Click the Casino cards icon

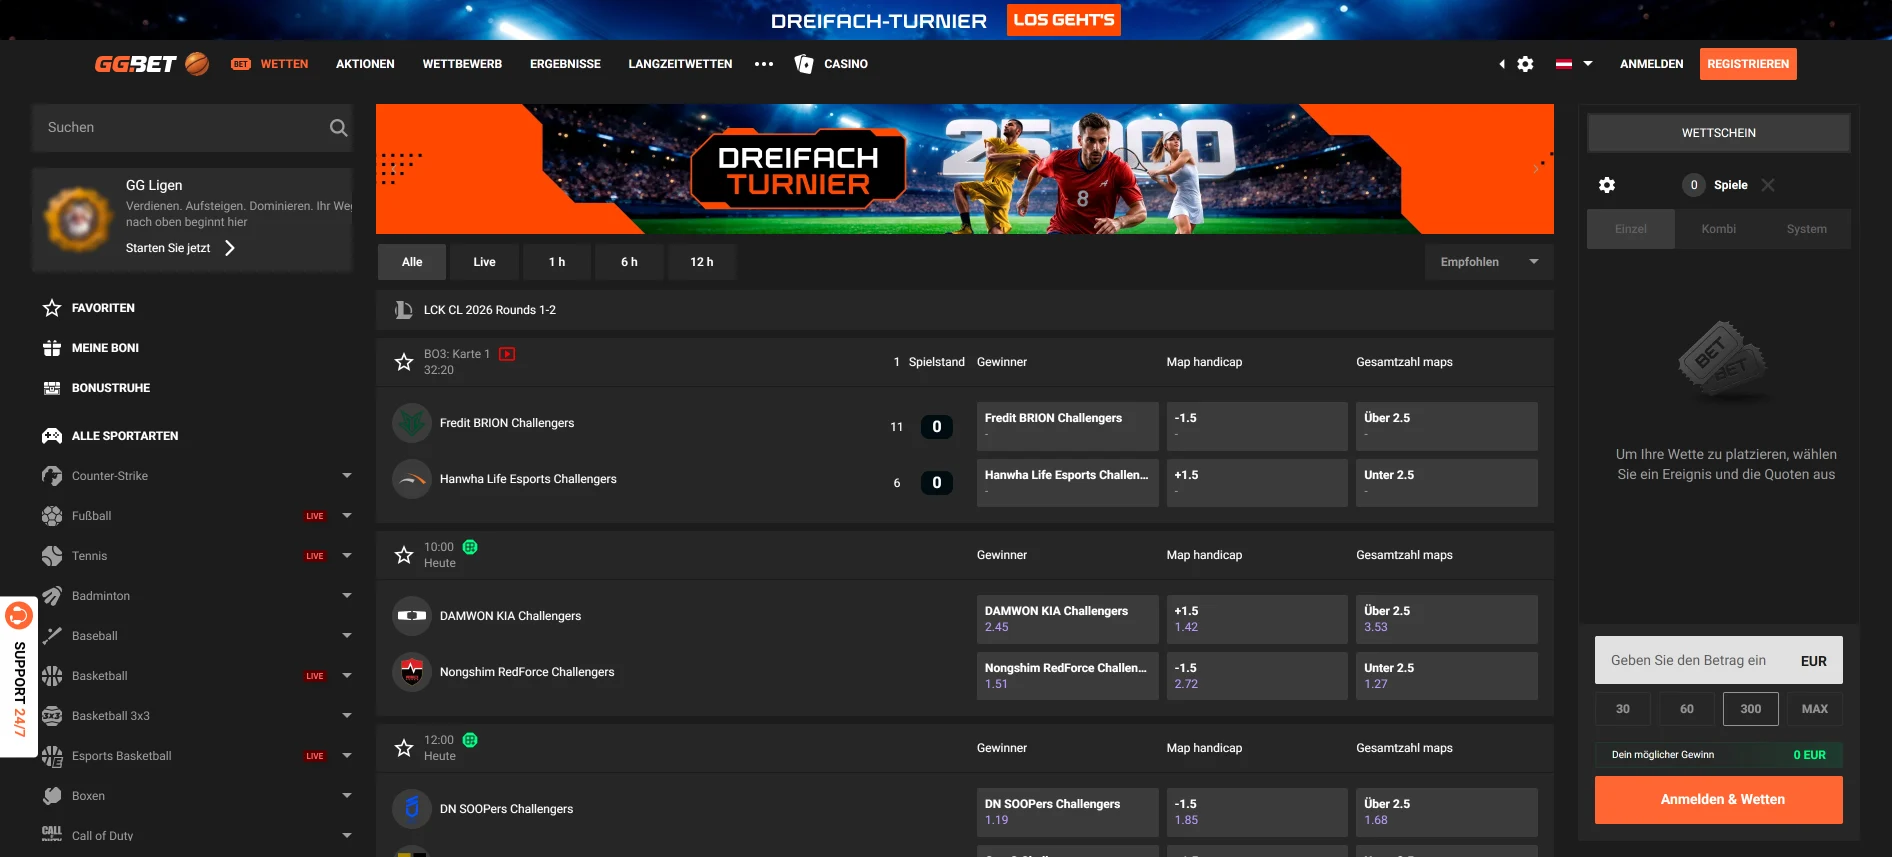[x=803, y=64]
